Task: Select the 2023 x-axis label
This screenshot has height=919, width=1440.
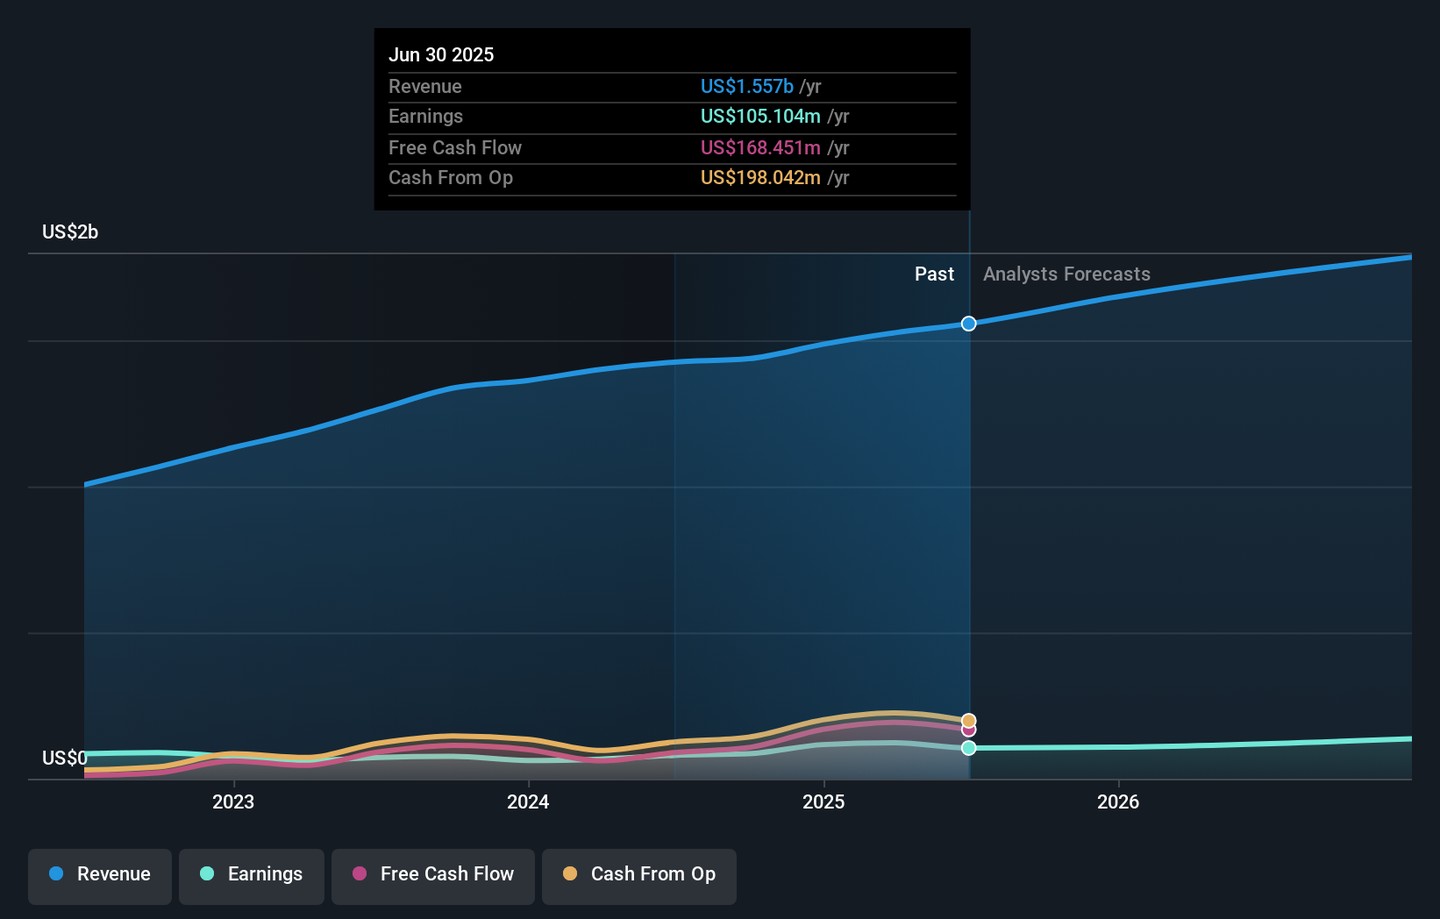Action: pyautogui.click(x=233, y=802)
